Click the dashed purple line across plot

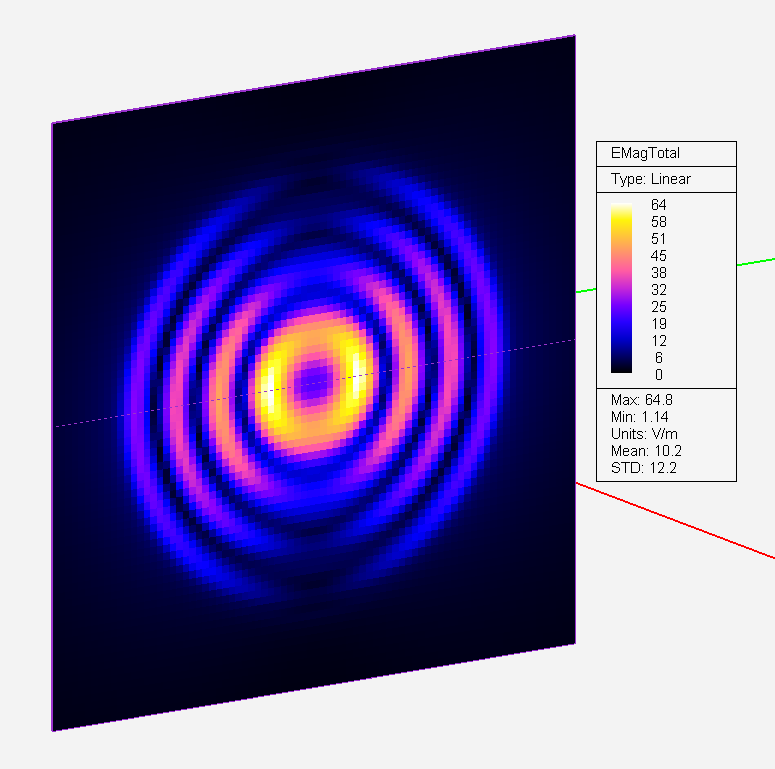[314, 383]
